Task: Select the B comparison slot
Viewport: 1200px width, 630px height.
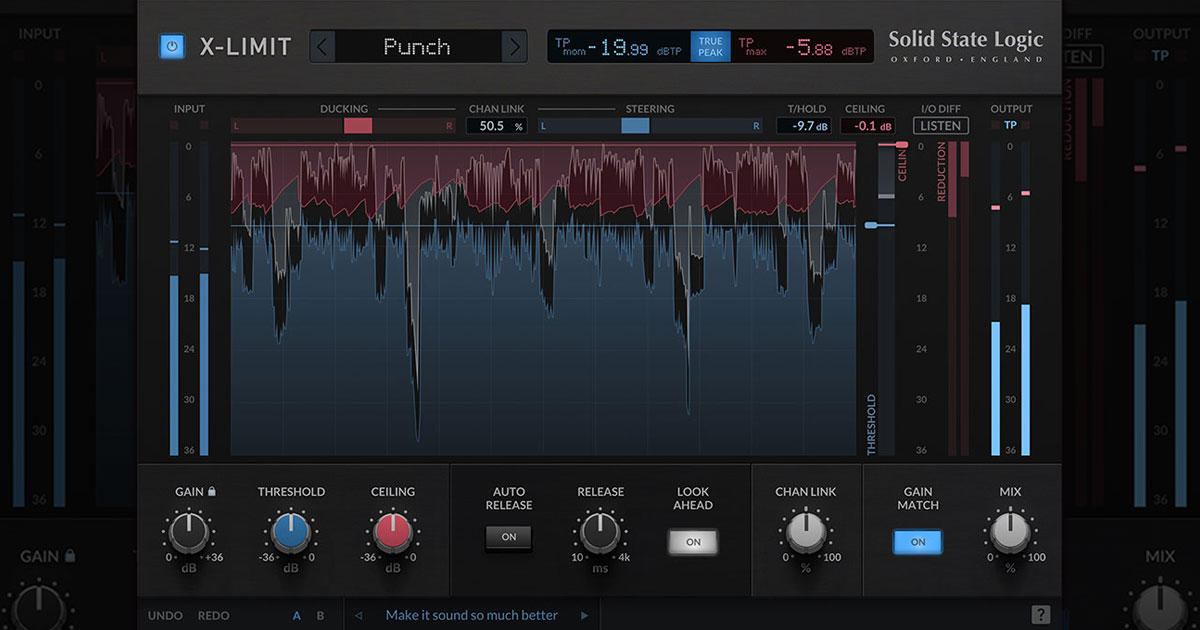Action: point(321,615)
